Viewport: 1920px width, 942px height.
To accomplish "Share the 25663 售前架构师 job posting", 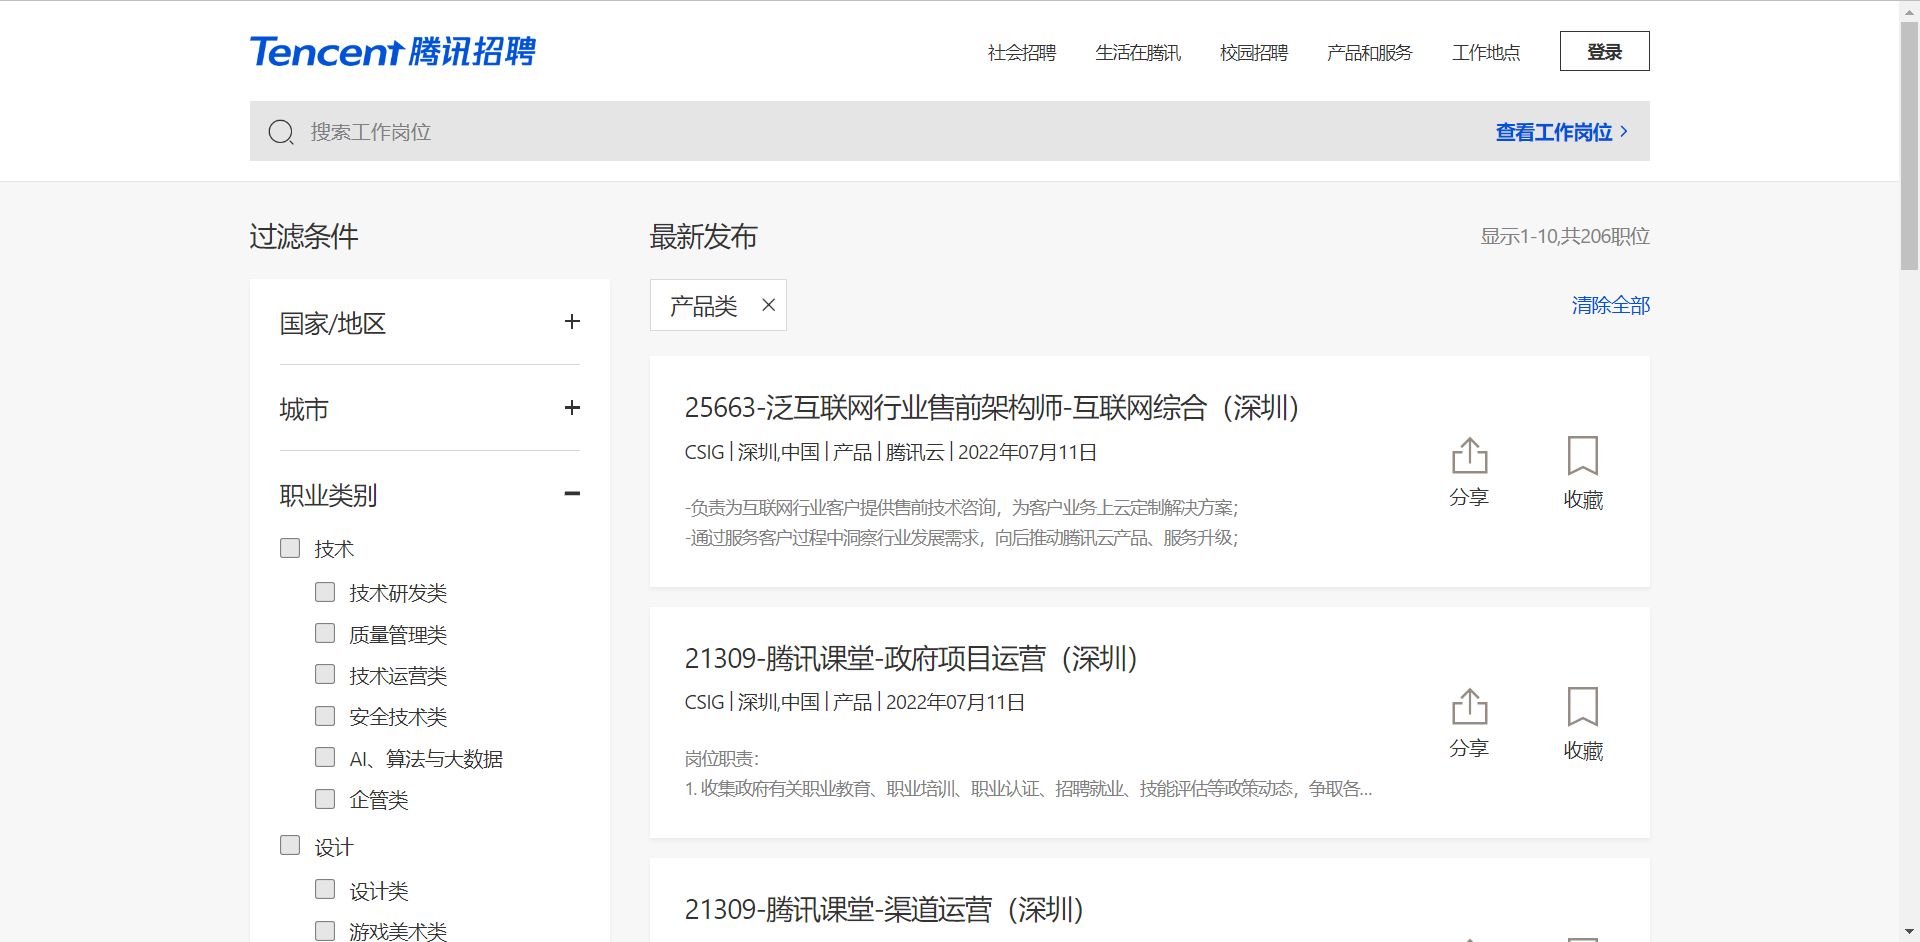I will [1469, 472].
